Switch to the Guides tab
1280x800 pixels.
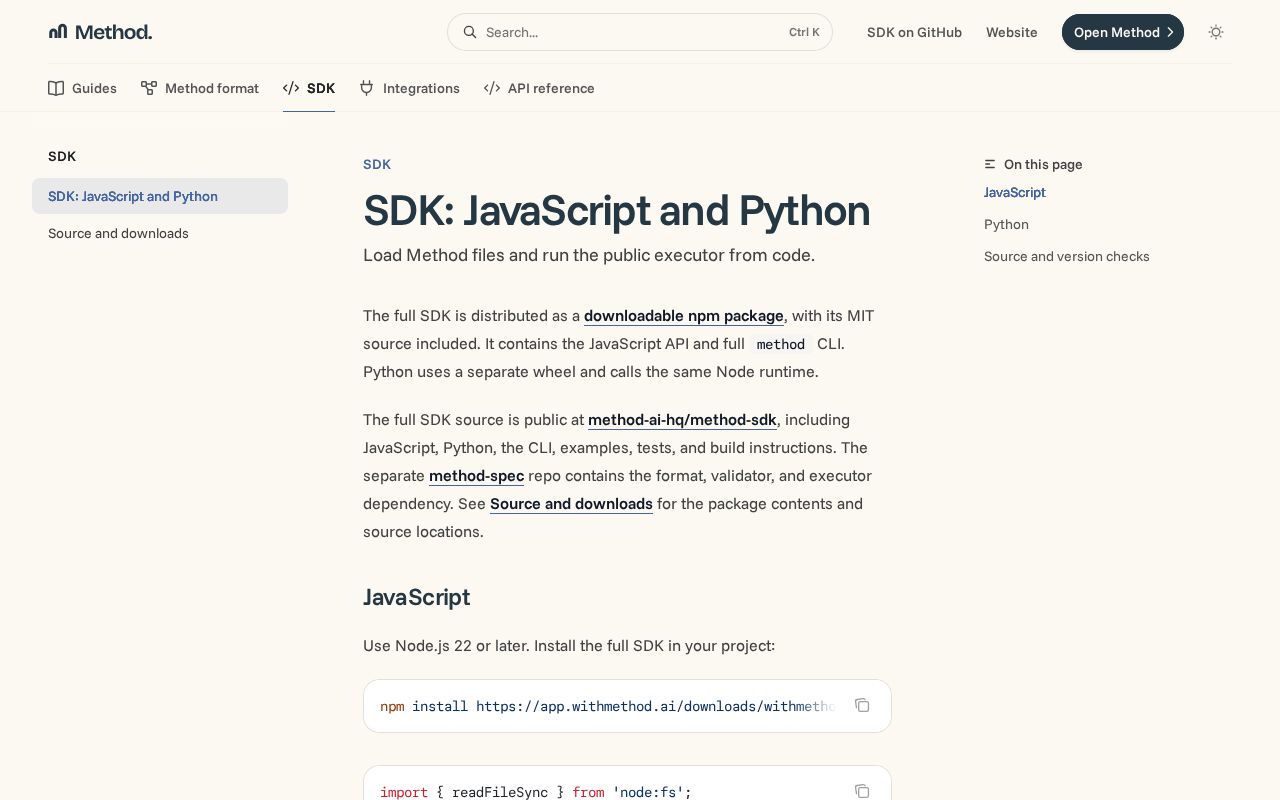point(82,88)
